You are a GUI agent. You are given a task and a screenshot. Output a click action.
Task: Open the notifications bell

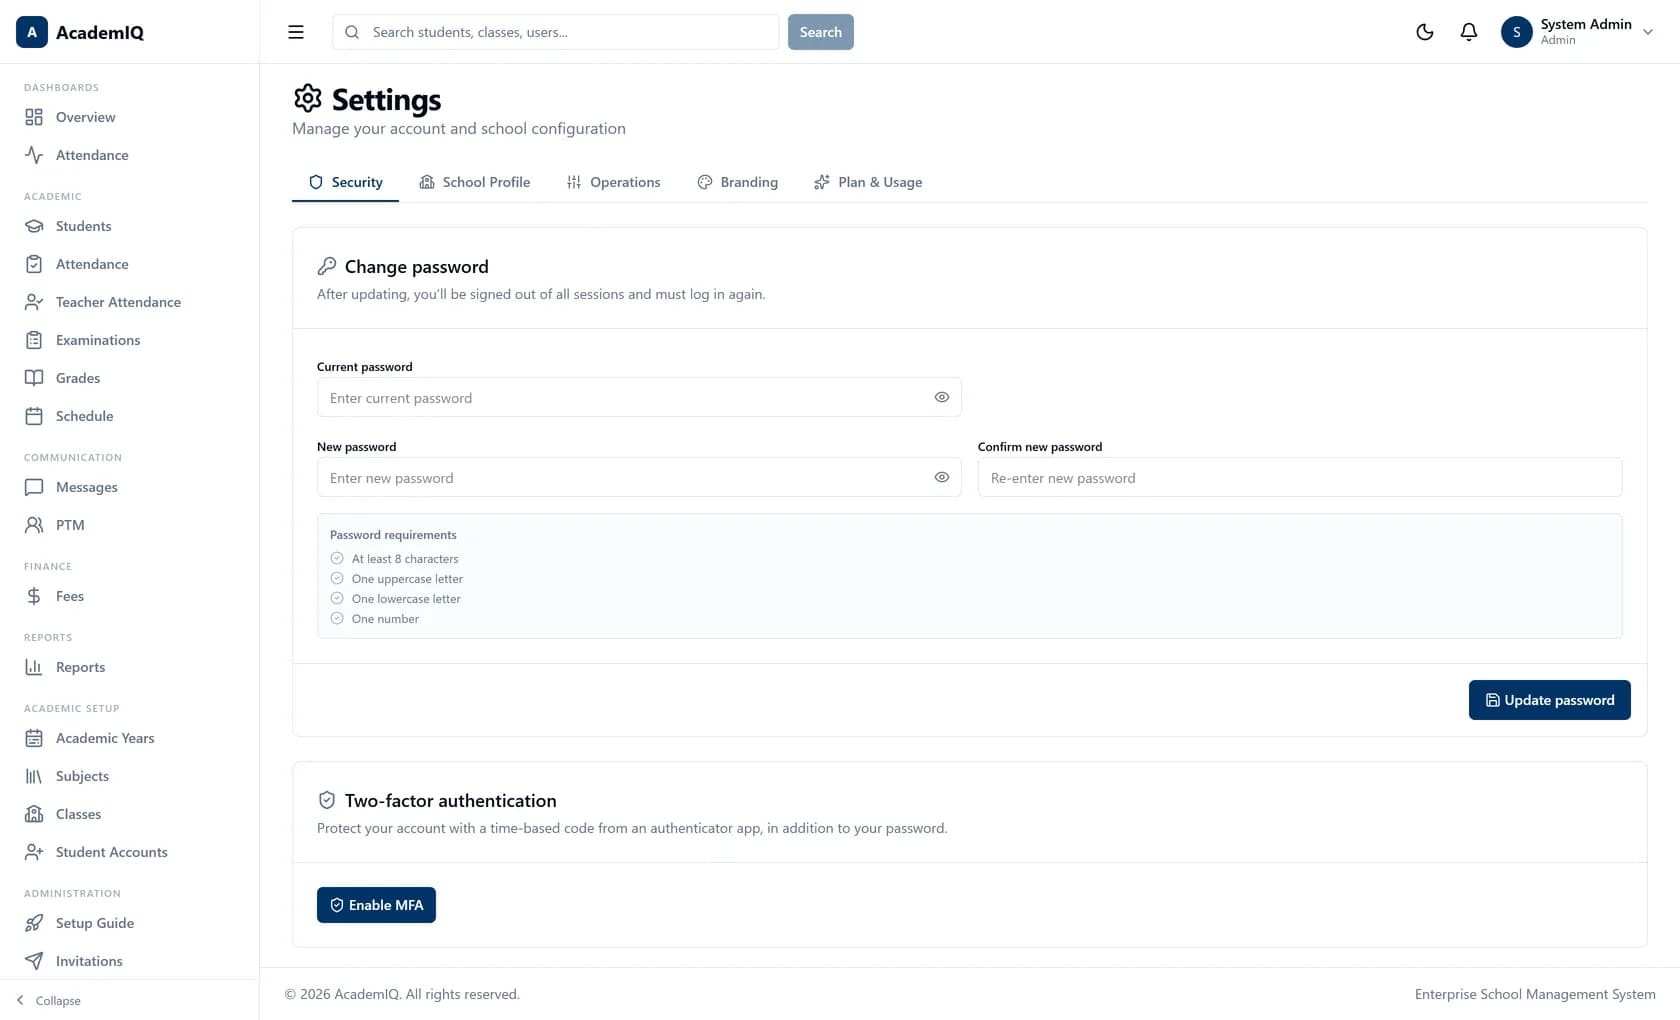click(x=1469, y=32)
